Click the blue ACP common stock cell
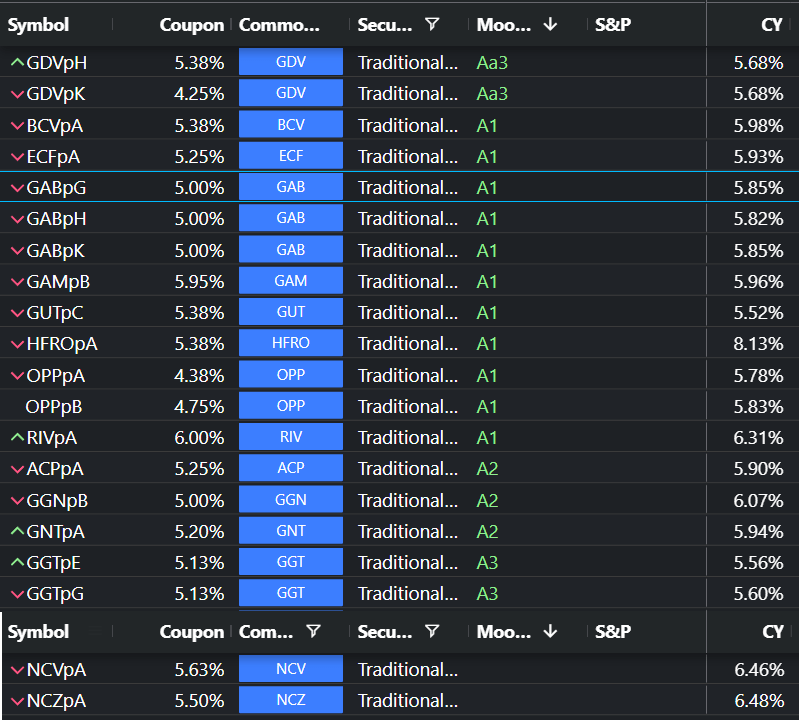 pos(291,467)
